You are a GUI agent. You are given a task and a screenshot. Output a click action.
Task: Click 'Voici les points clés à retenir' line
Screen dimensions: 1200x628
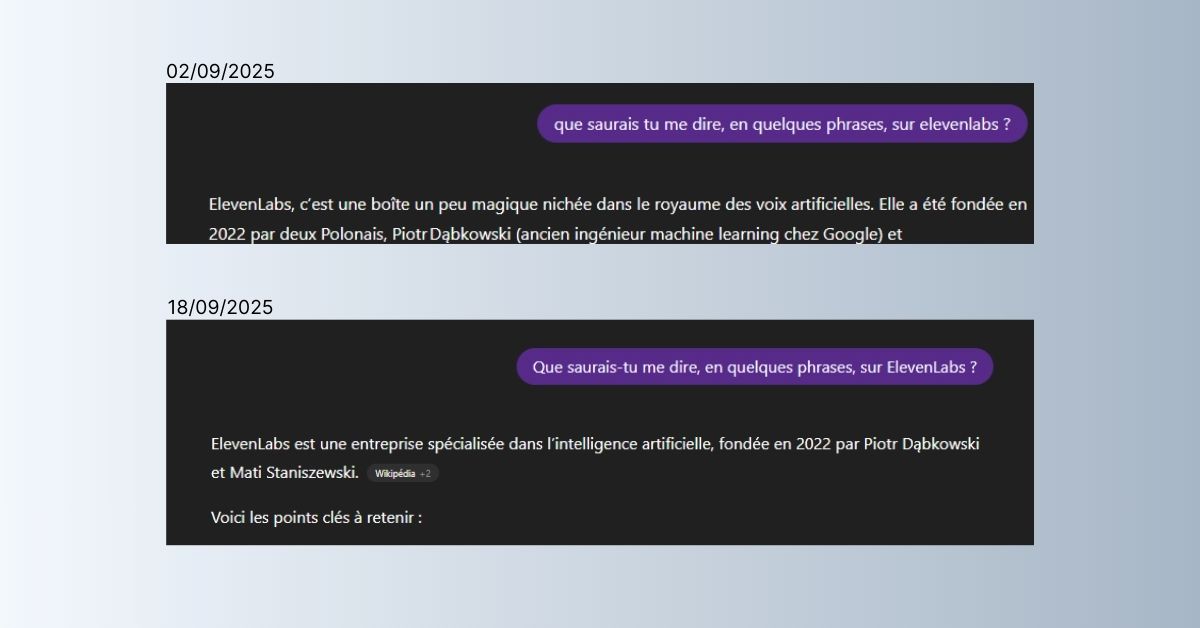tap(316, 518)
